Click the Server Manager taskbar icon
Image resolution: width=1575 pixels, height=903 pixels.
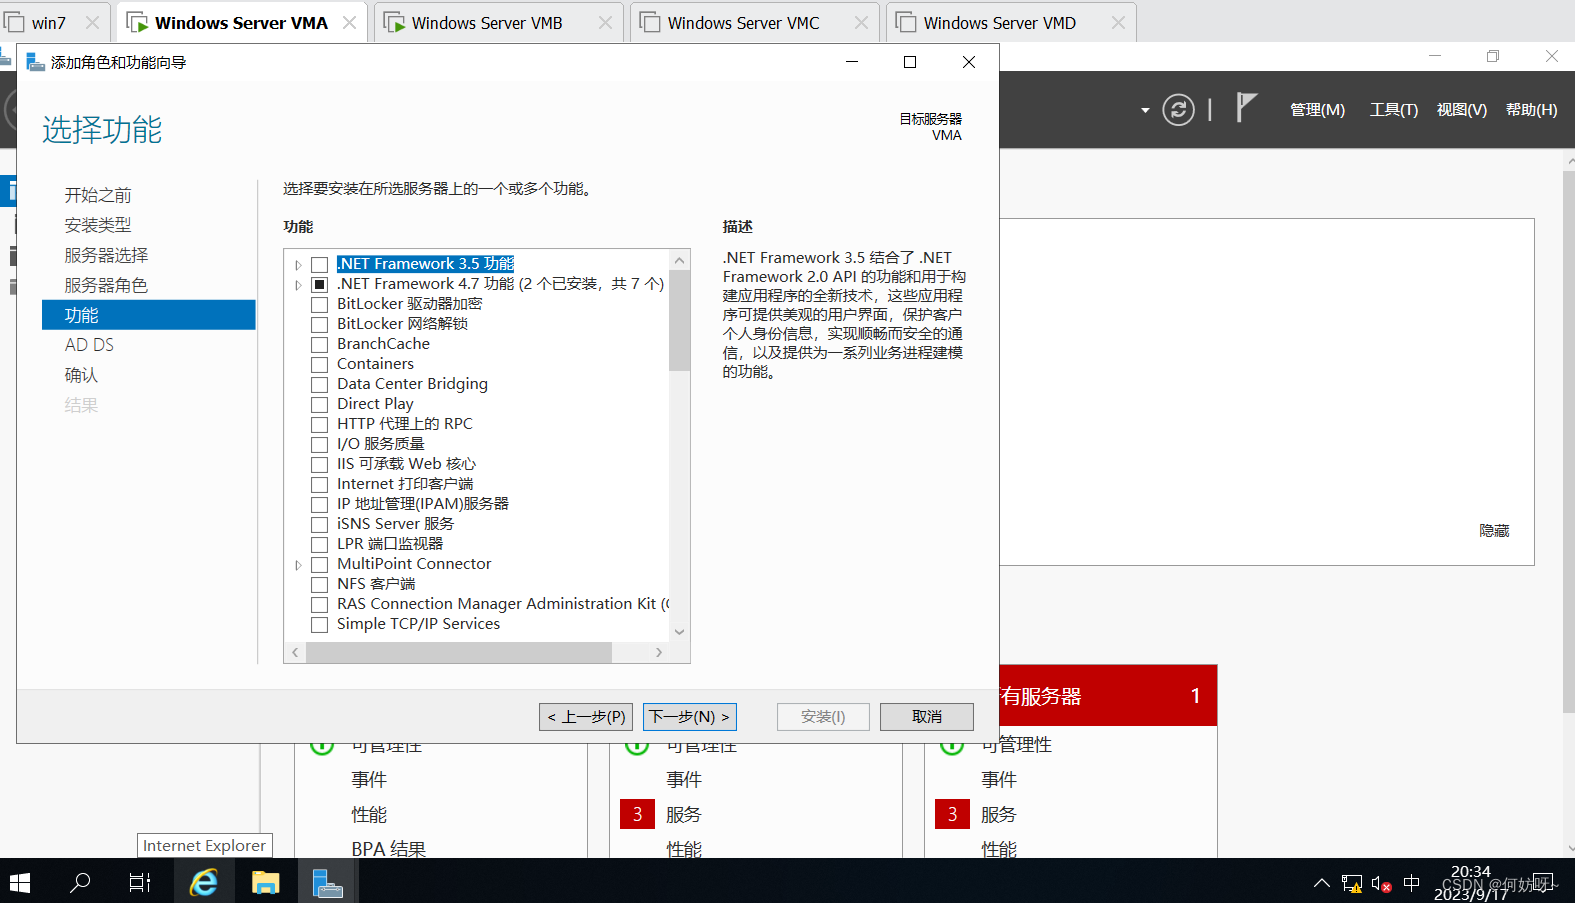point(327,882)
